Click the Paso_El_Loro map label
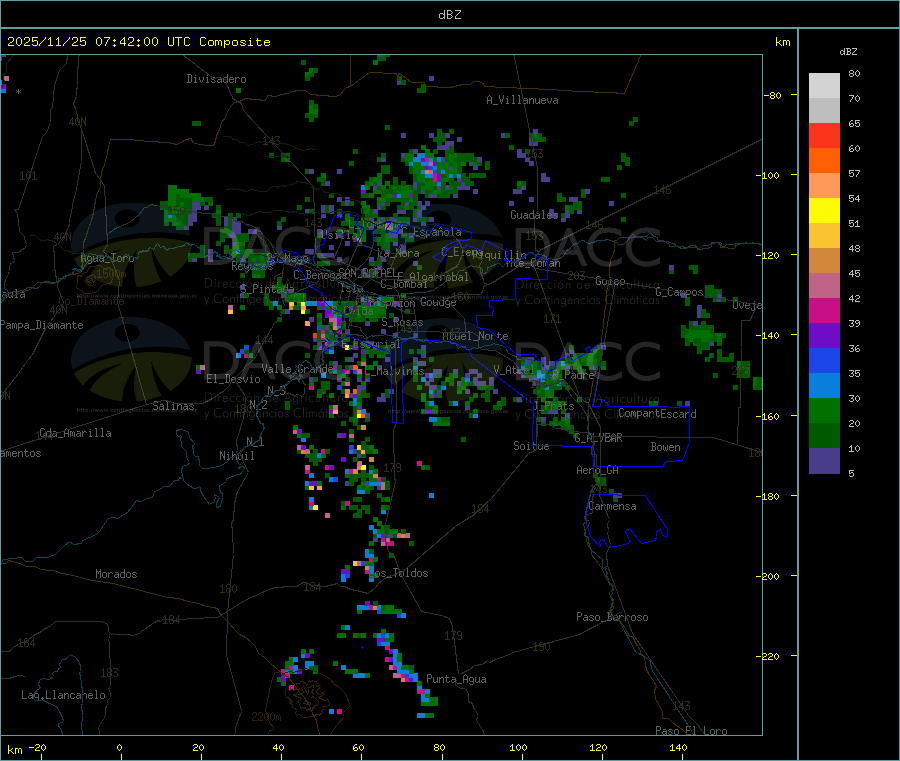900x761 pixels. click(x=691, y=731)
